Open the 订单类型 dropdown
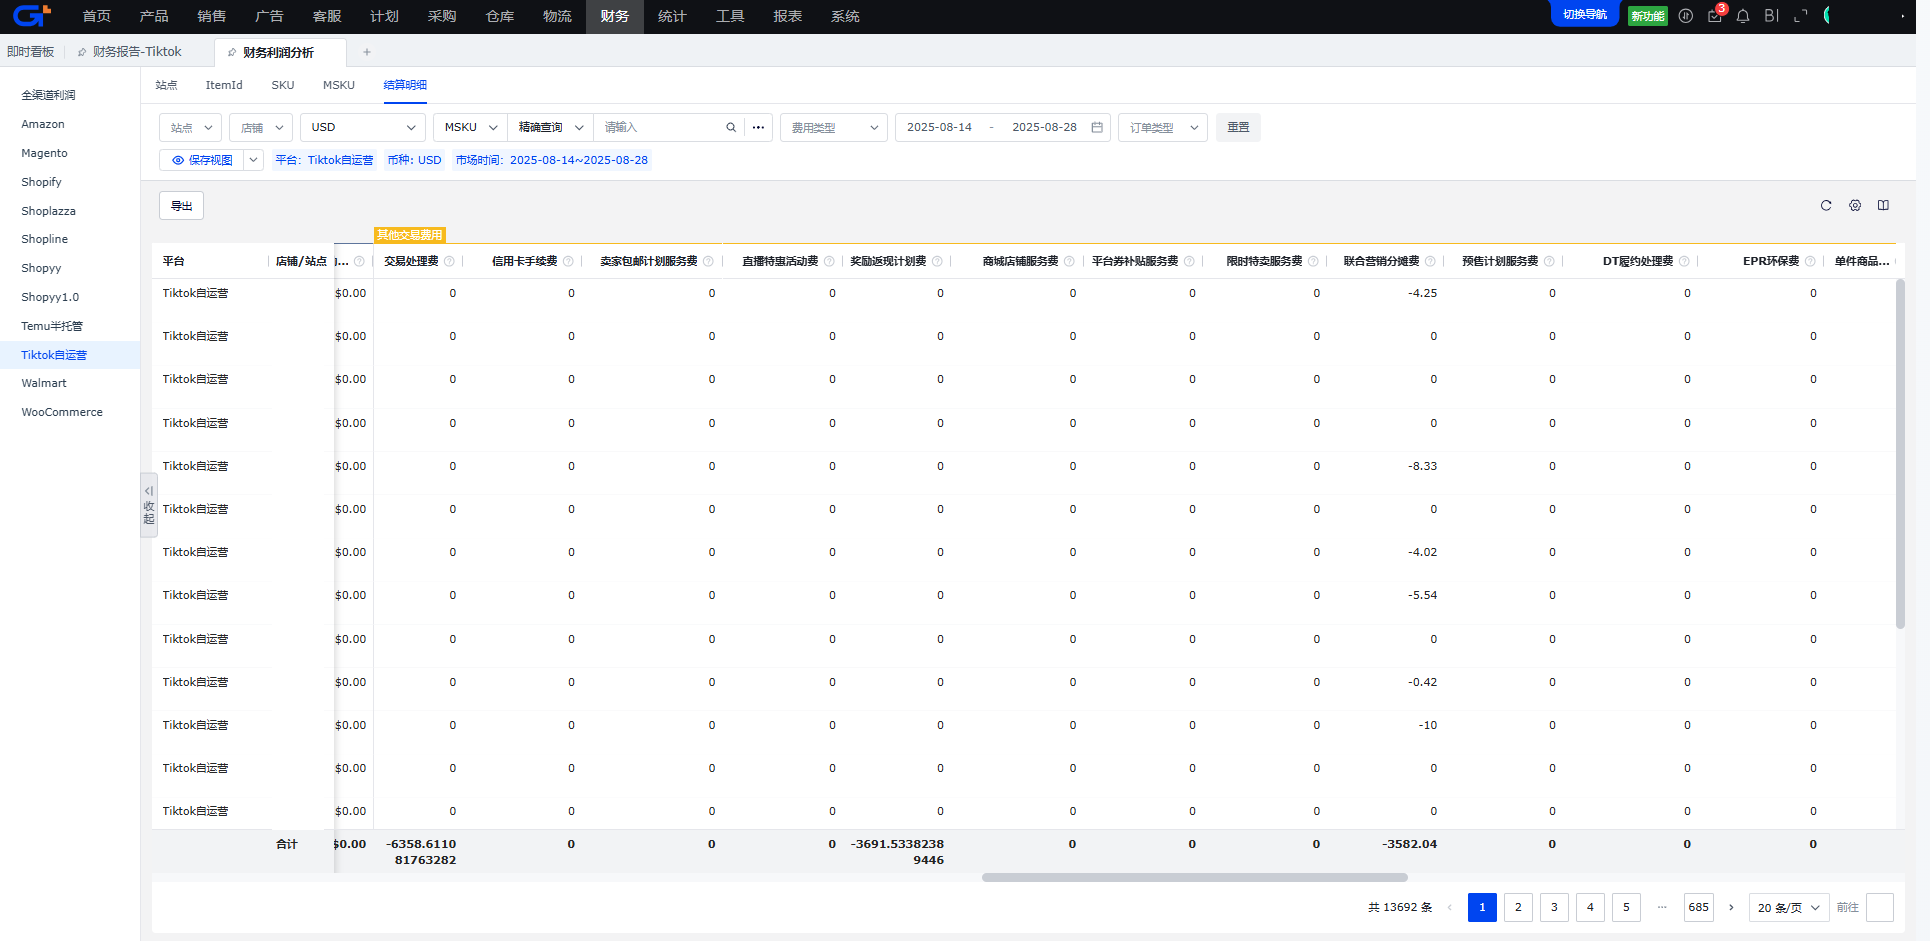The height and width of the screenshot is (941, 1930). 1163,127
